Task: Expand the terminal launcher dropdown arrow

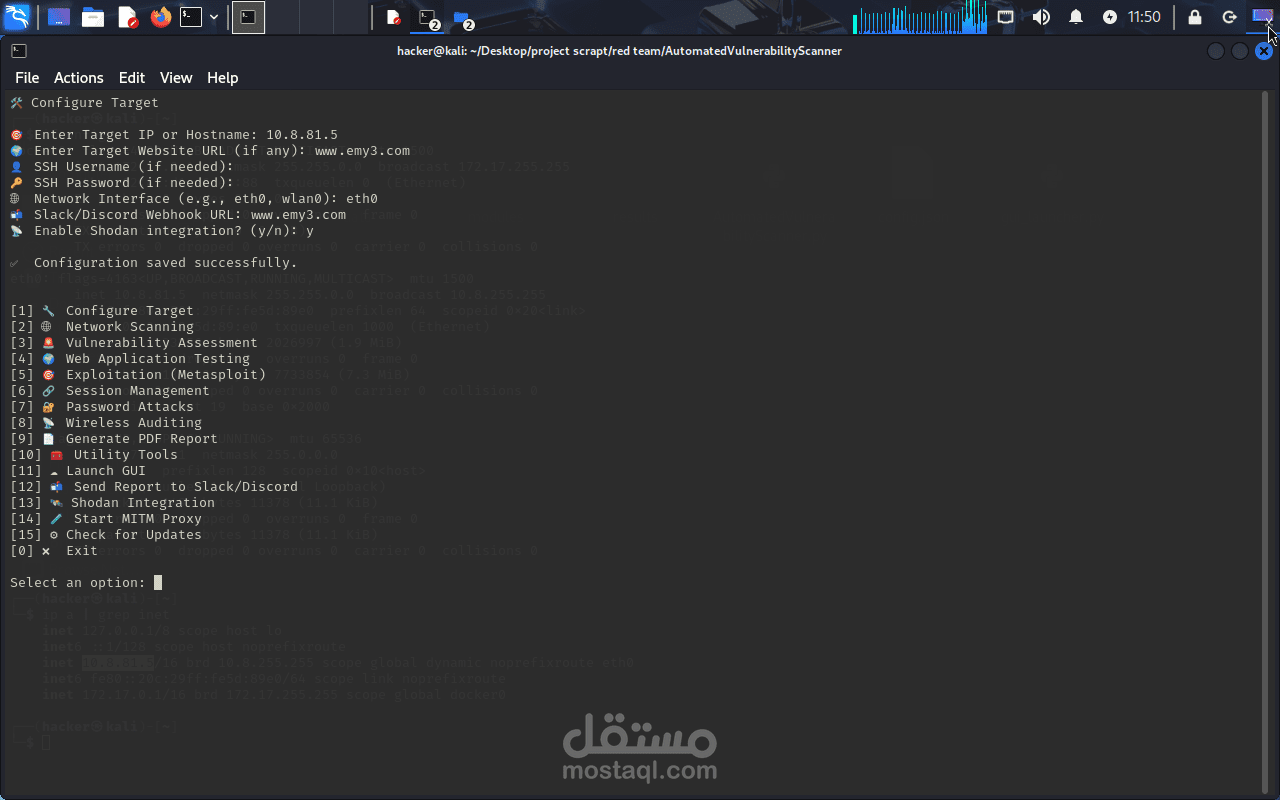Action: click(x=214, y=17)
